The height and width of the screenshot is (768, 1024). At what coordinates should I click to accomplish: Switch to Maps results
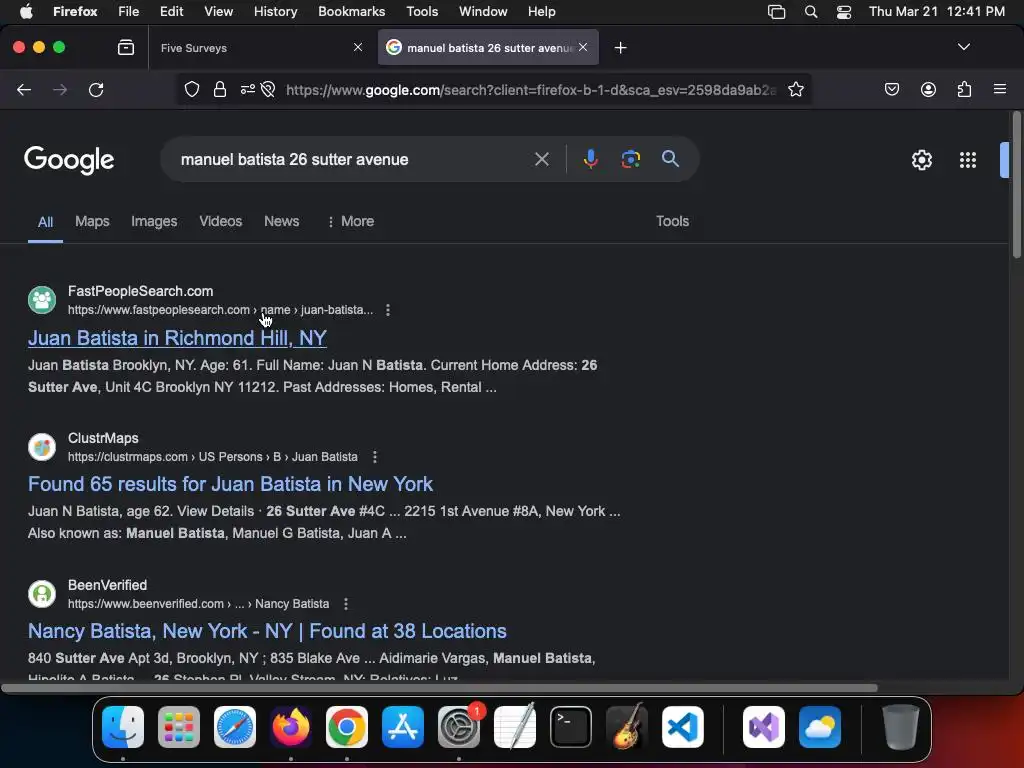(x=92, y=221)
